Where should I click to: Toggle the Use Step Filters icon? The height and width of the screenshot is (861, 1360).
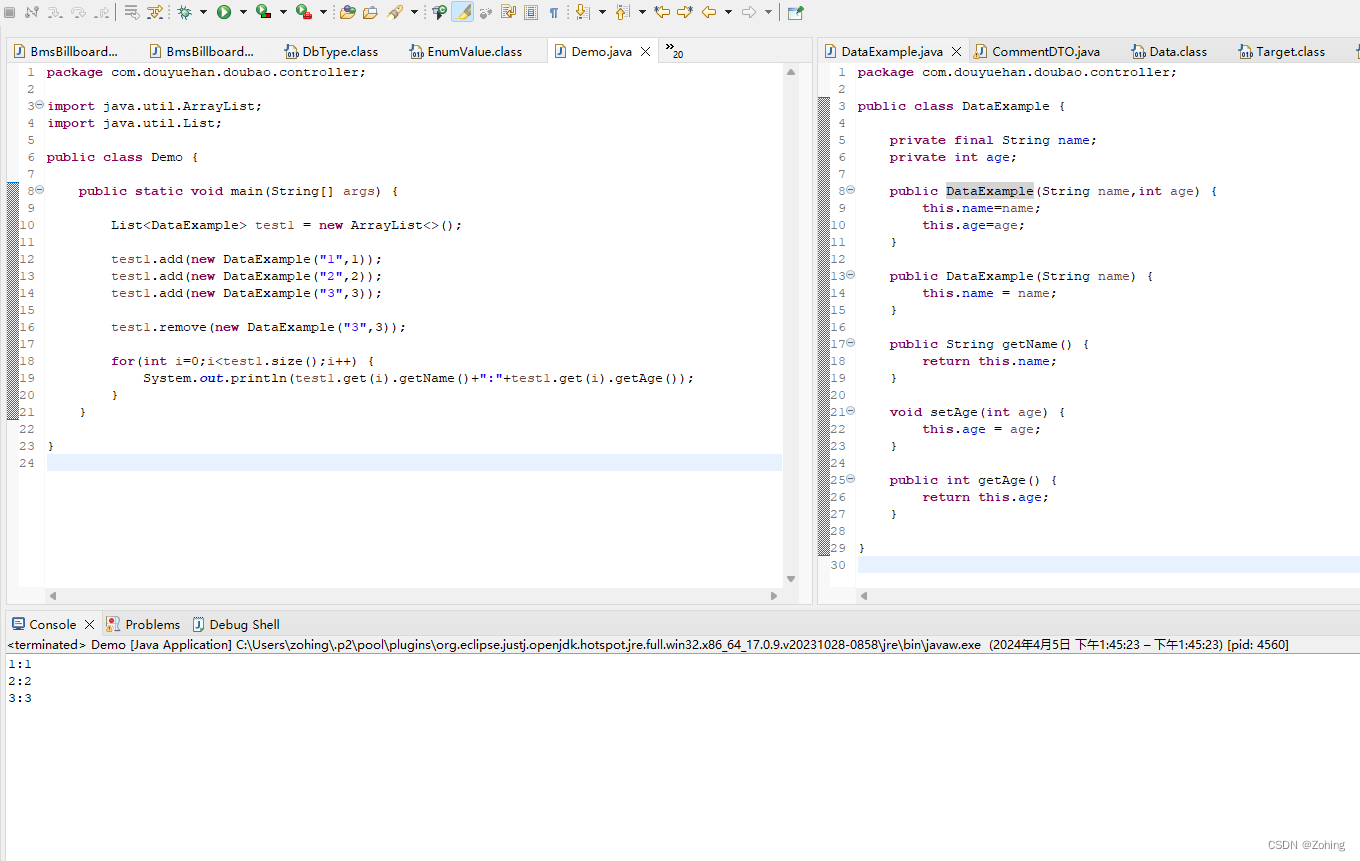coord(155,12)
